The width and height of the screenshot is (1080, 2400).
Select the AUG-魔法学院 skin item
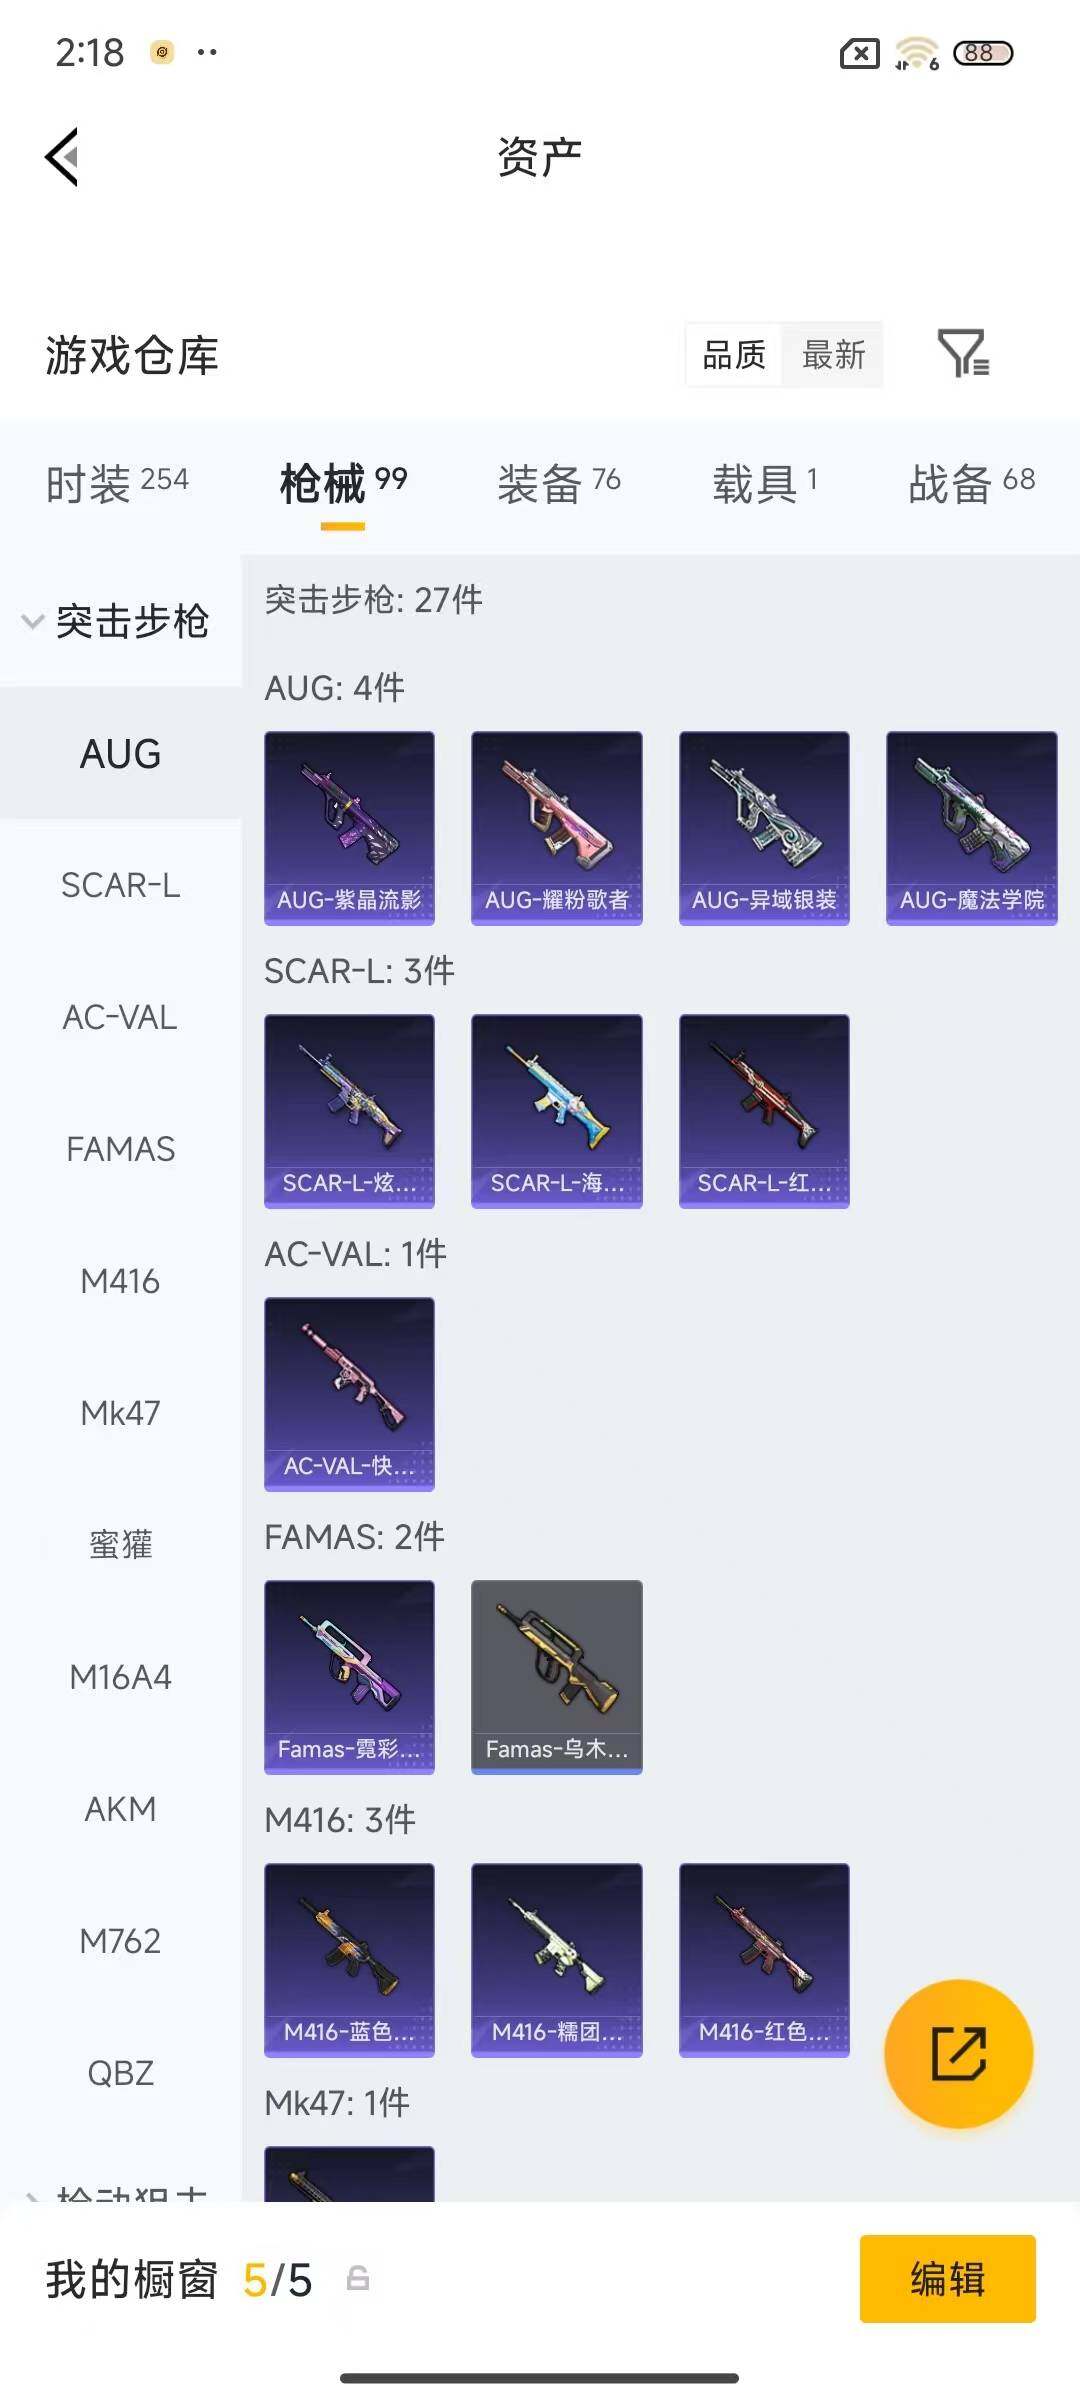971,828
